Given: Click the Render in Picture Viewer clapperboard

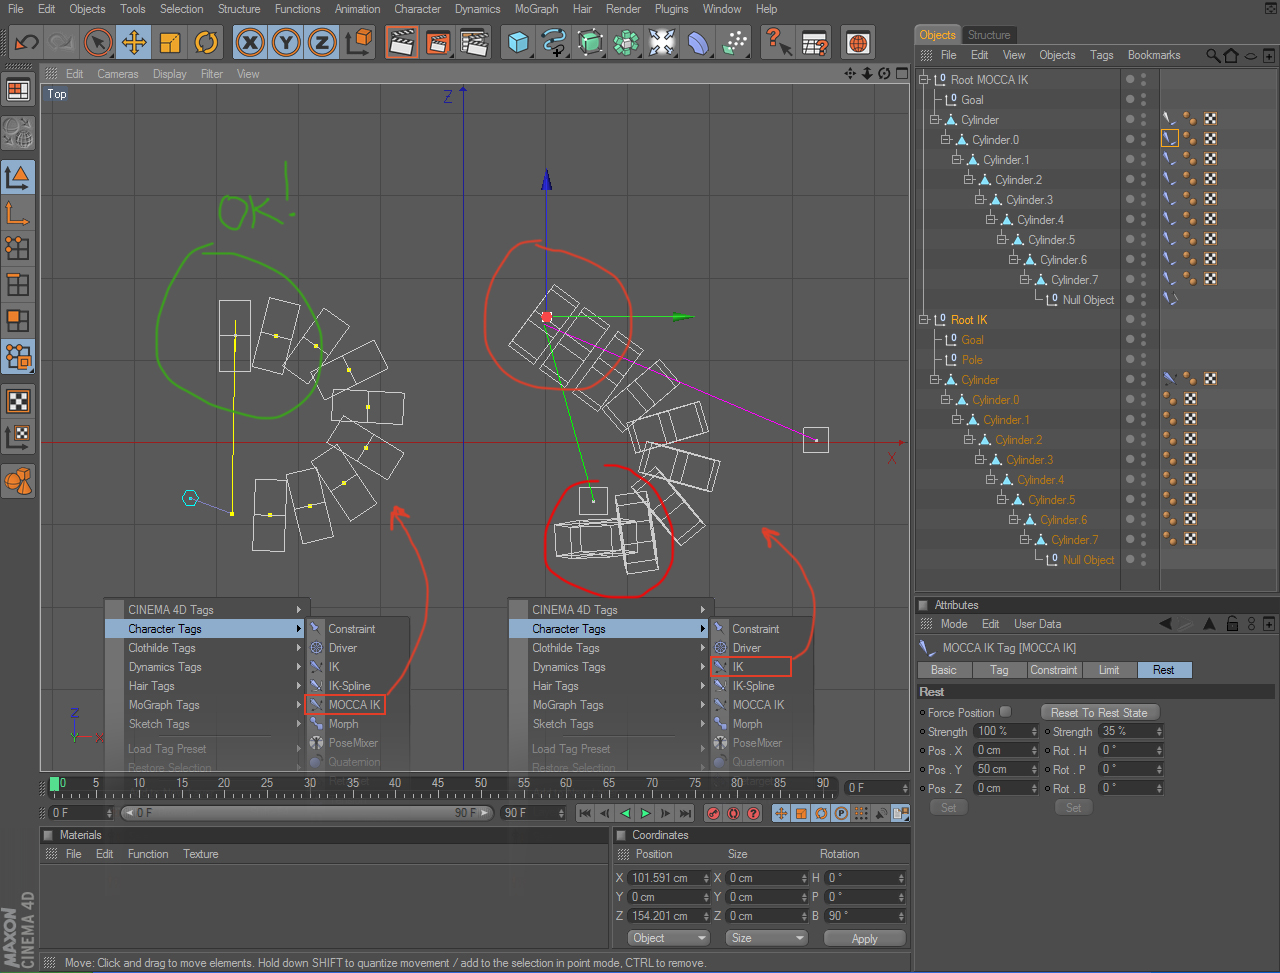Looking at the screenshot, I should coord(437,43).
